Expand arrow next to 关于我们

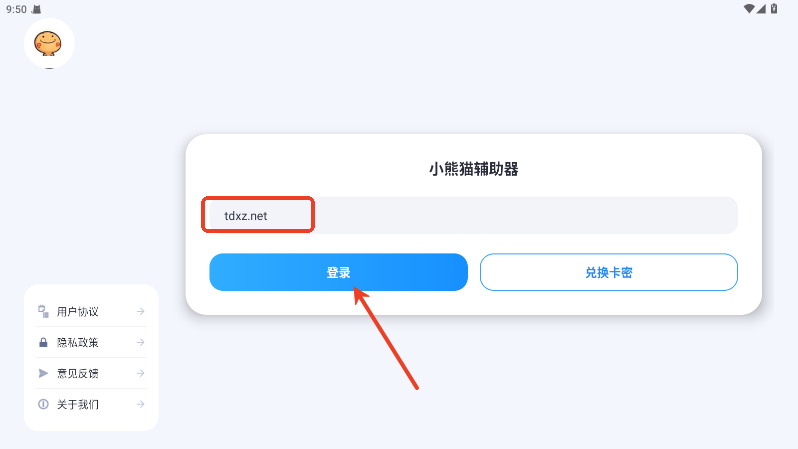click(x=141, y=404)
